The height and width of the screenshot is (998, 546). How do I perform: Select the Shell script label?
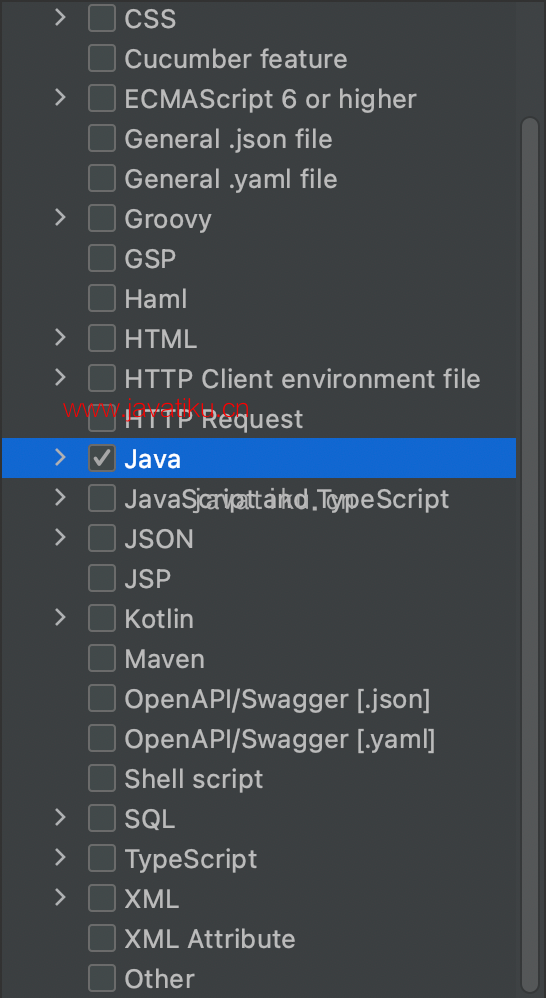[193, 780]
